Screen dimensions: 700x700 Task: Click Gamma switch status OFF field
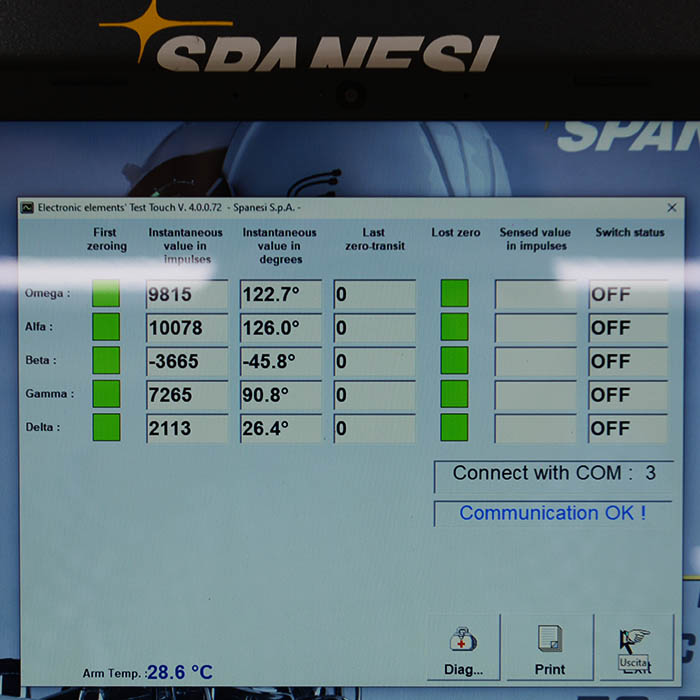[x=628, y=395]
